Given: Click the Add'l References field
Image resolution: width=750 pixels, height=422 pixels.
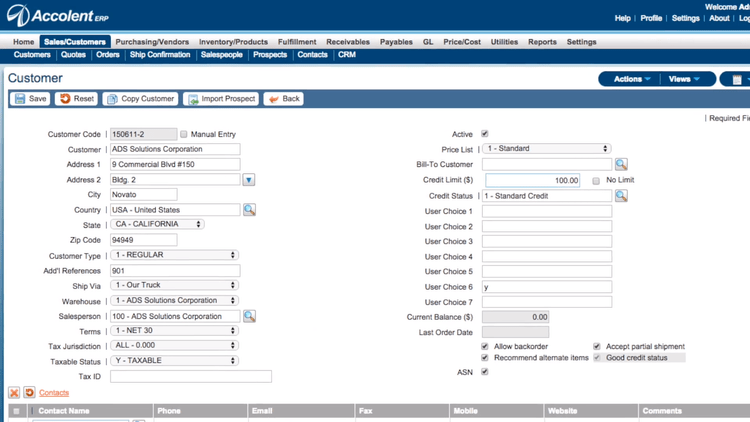Looking at the screenshot, I should click(x=175, y=271).
